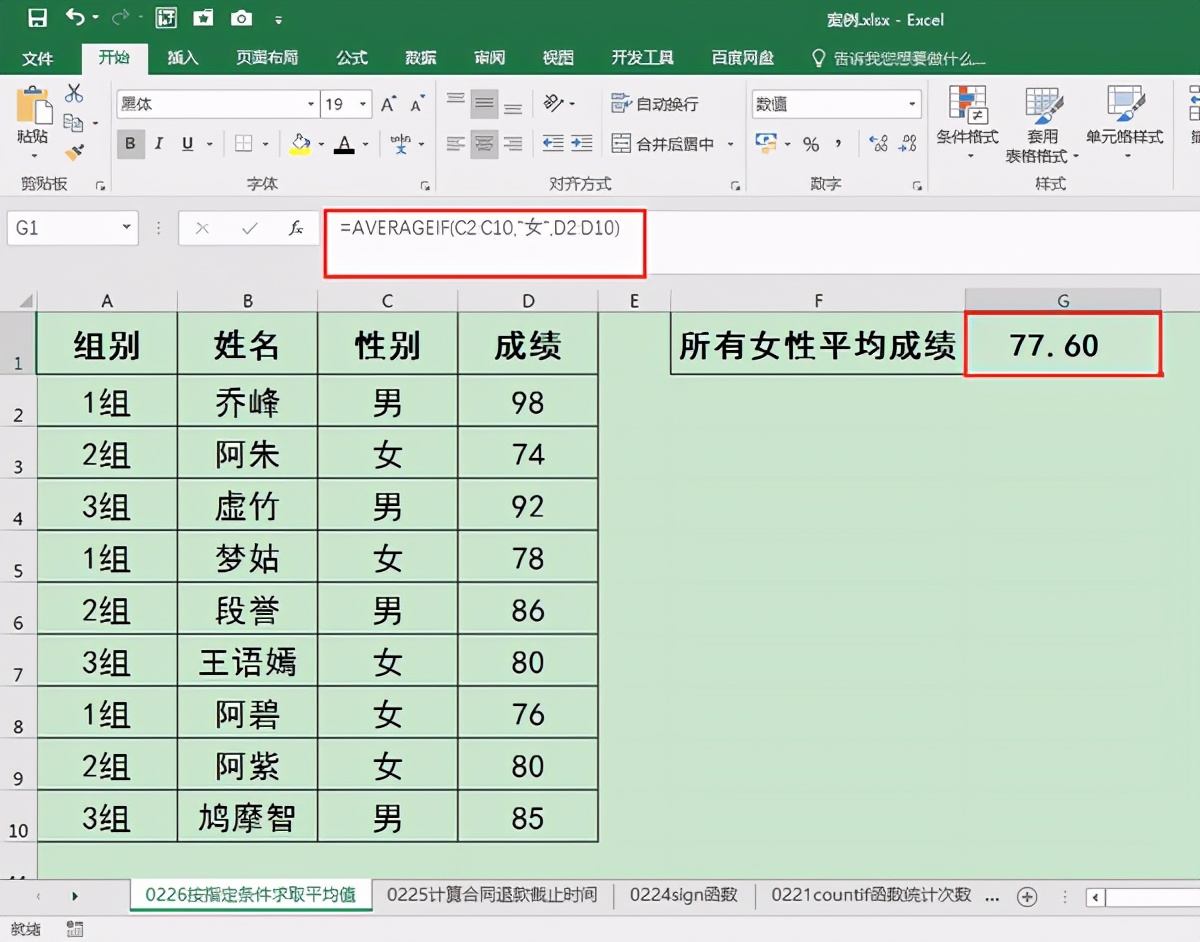Open 条件格式 (Conditional Formatting)
Screen dimensions: 1200x942
[967, 125]
